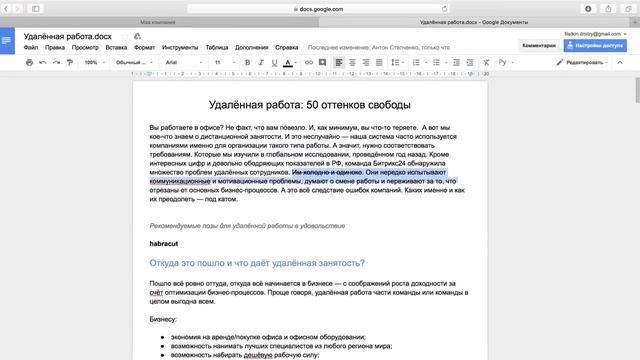Center align the text

pyautogui.click(x=352, y=62)
